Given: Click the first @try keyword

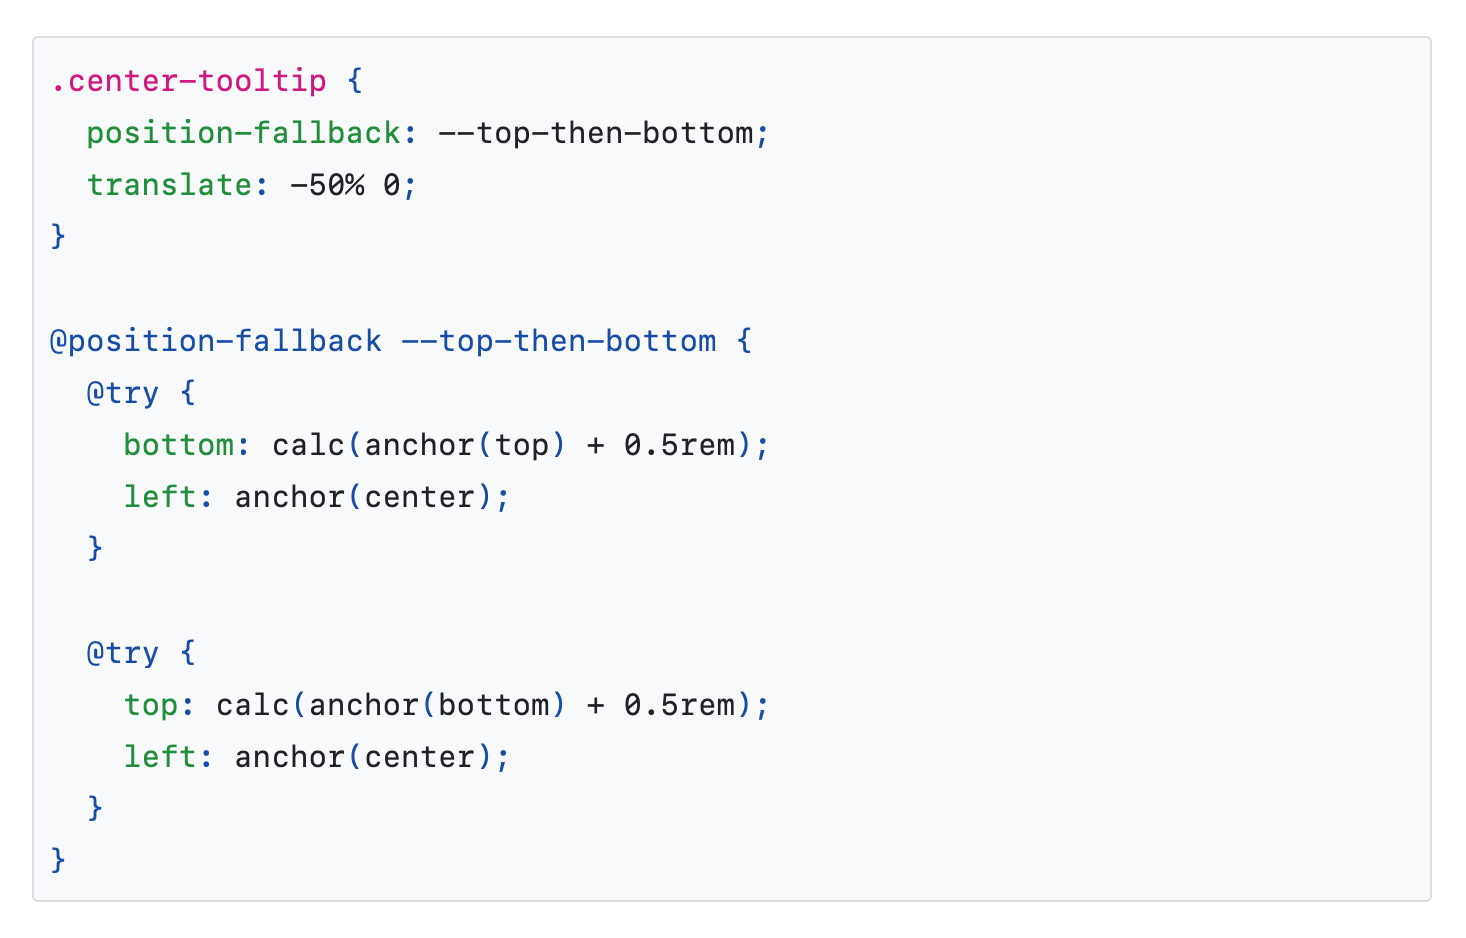Looking at the screenshot, I should click(x=123, y=393).
